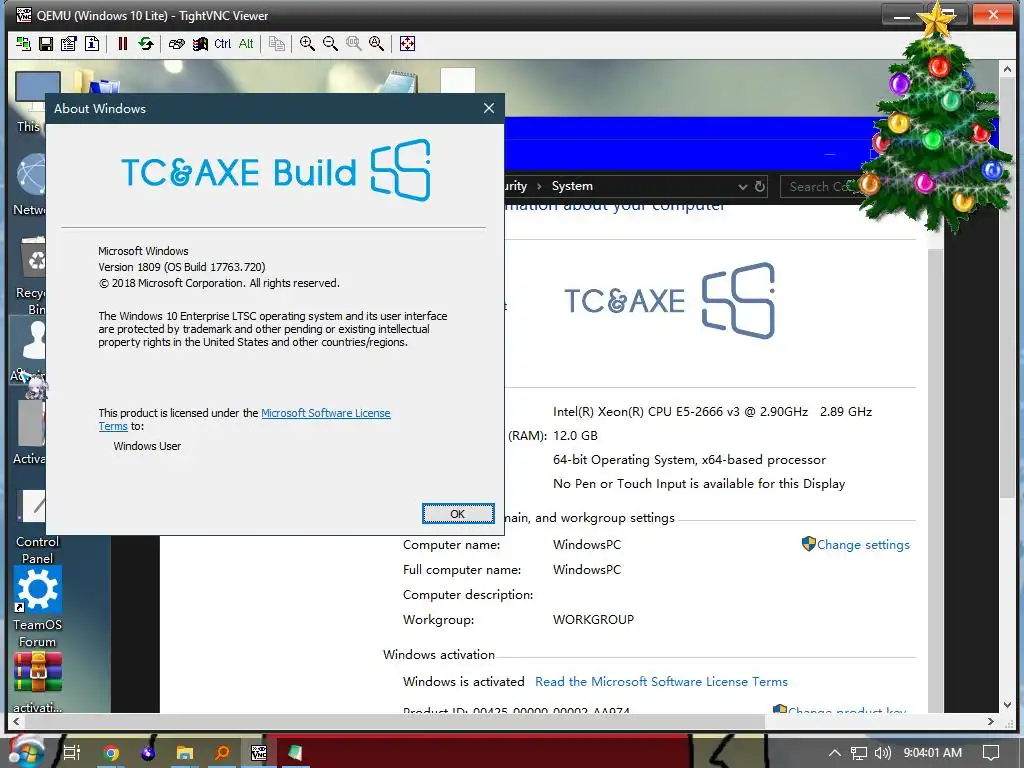Click the viewer's vertical scrollbar down arrow
The width and height of the screenshot is (1024, 768).
click(1007, 705)
